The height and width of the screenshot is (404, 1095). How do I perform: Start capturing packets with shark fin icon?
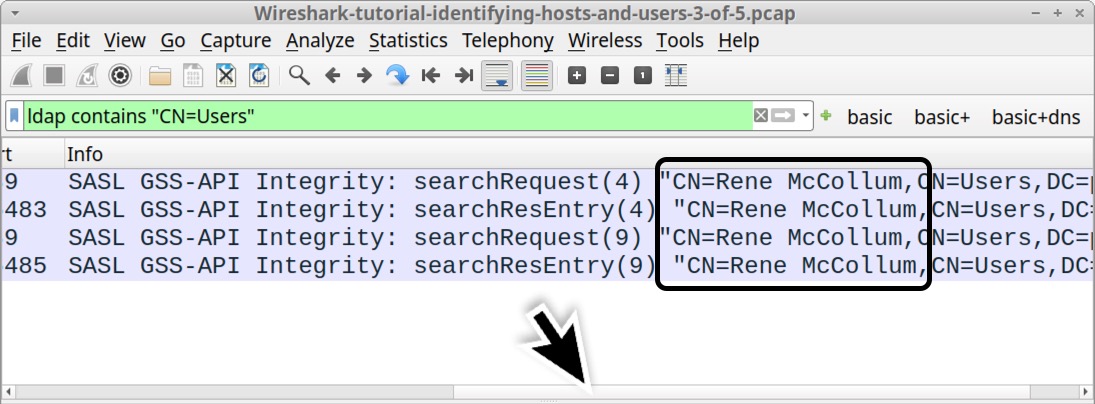pyautogui.click(x=21, y=75)
